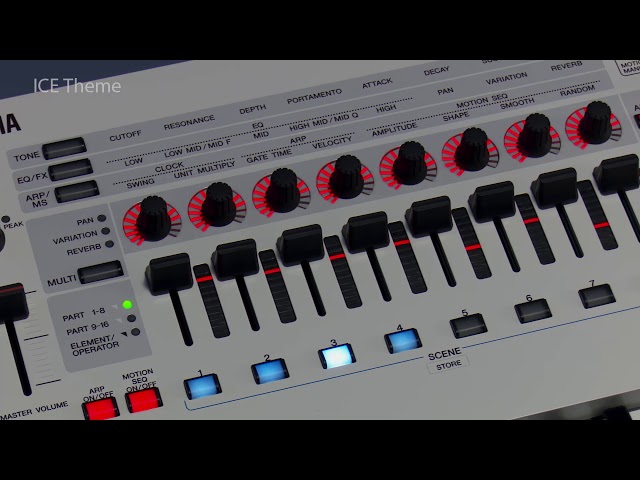This screenshot has width=640, height=480.
Task: Click the CLOCK label text
Action: [169, 167]
